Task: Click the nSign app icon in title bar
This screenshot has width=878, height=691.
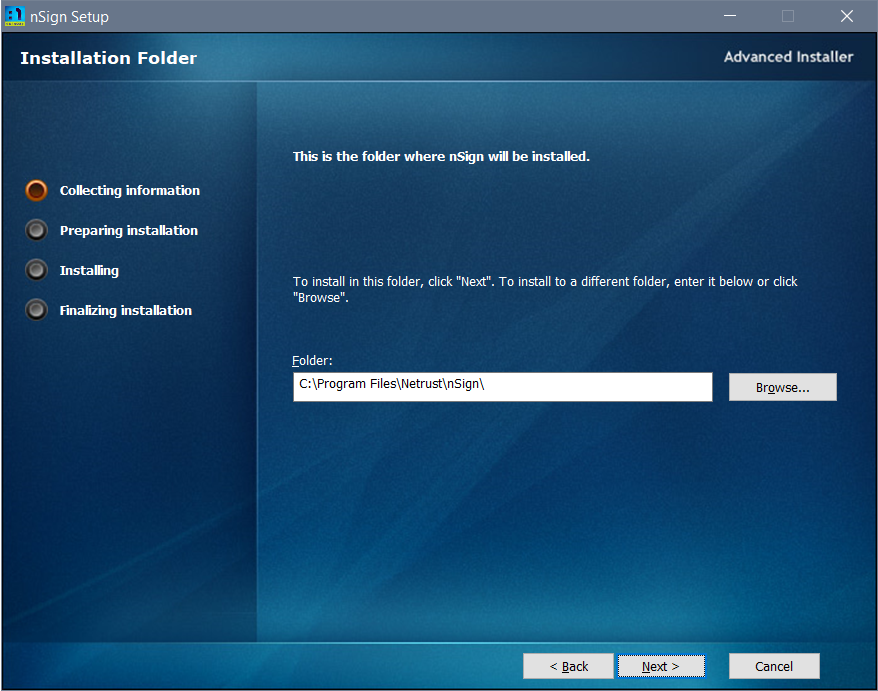Action: pos(15,16)
